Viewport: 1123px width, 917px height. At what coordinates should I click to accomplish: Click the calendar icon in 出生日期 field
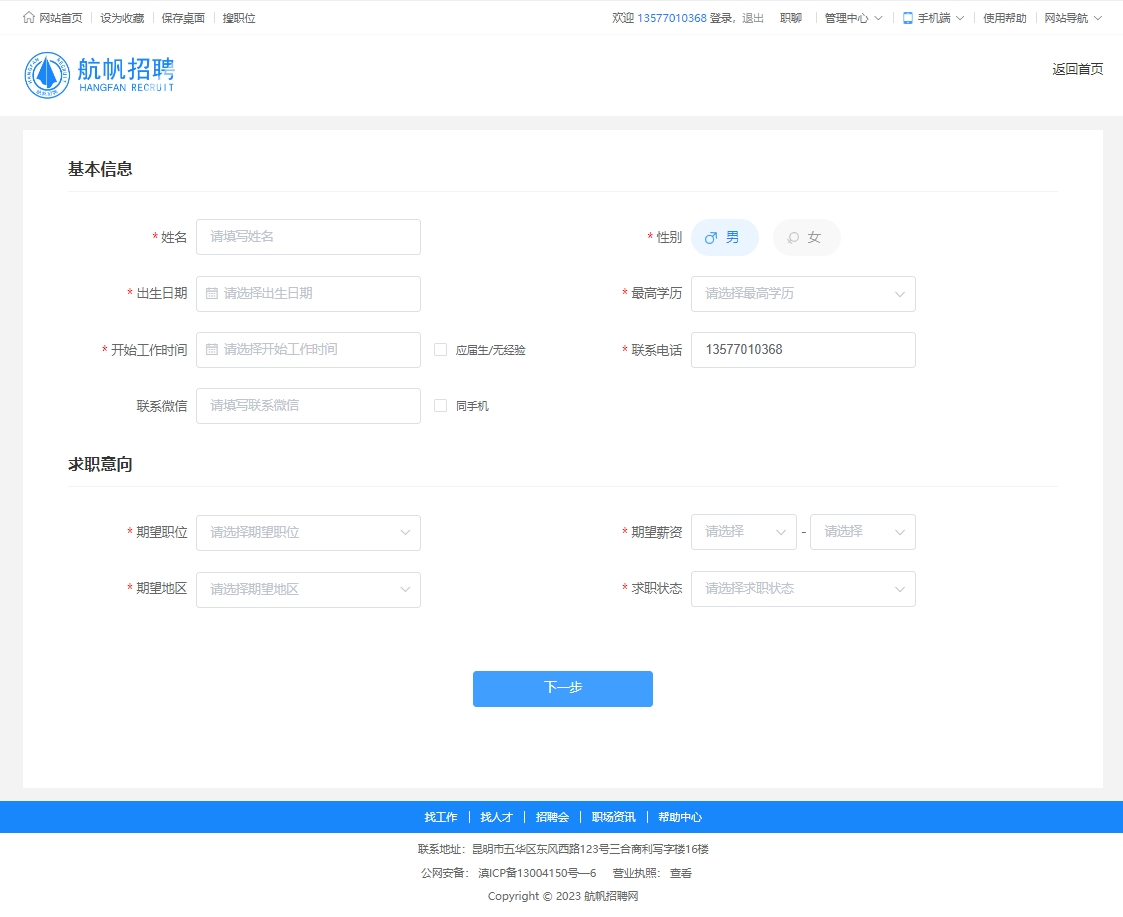(212, 294)
